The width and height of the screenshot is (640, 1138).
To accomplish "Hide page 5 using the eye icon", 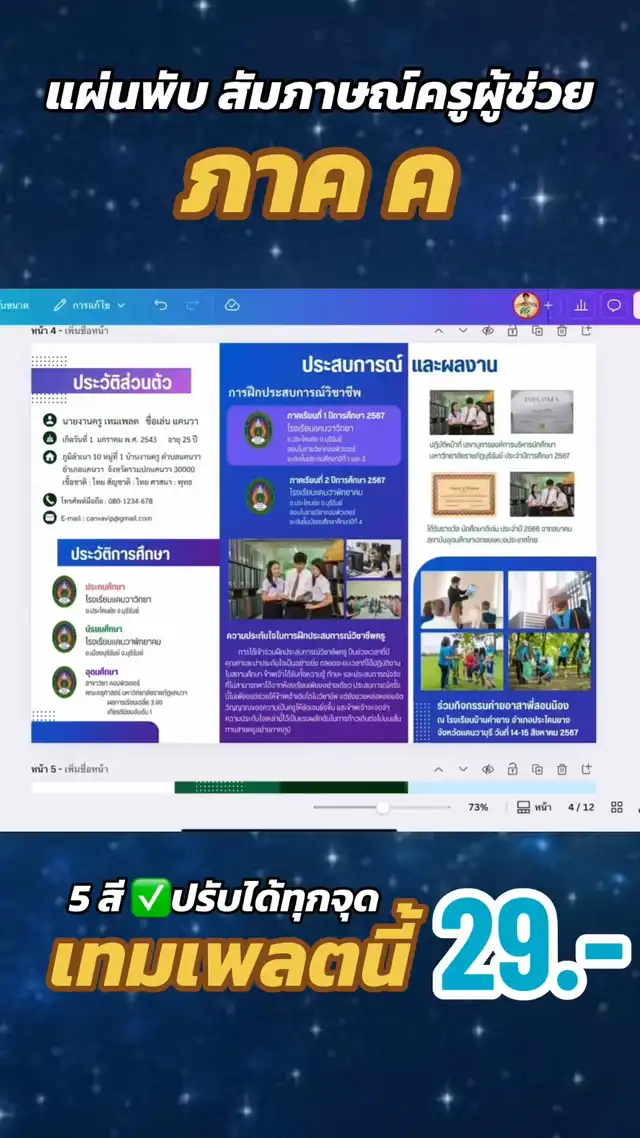I will click(x=488, y=769).
